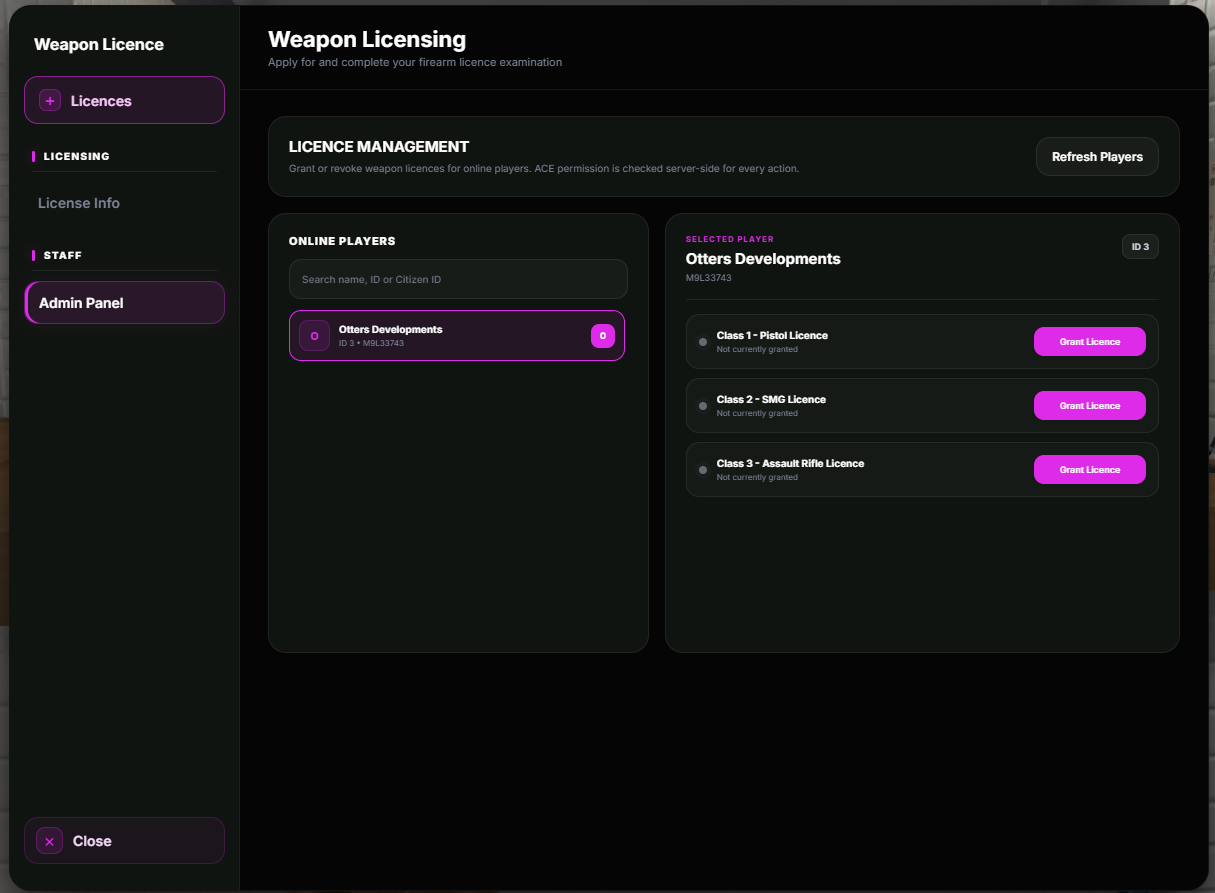The width and height of the screenshot is (1215, 893).
Task: Grant the Class 3 Assault Rifle Licence
Action: [1090, 470]
